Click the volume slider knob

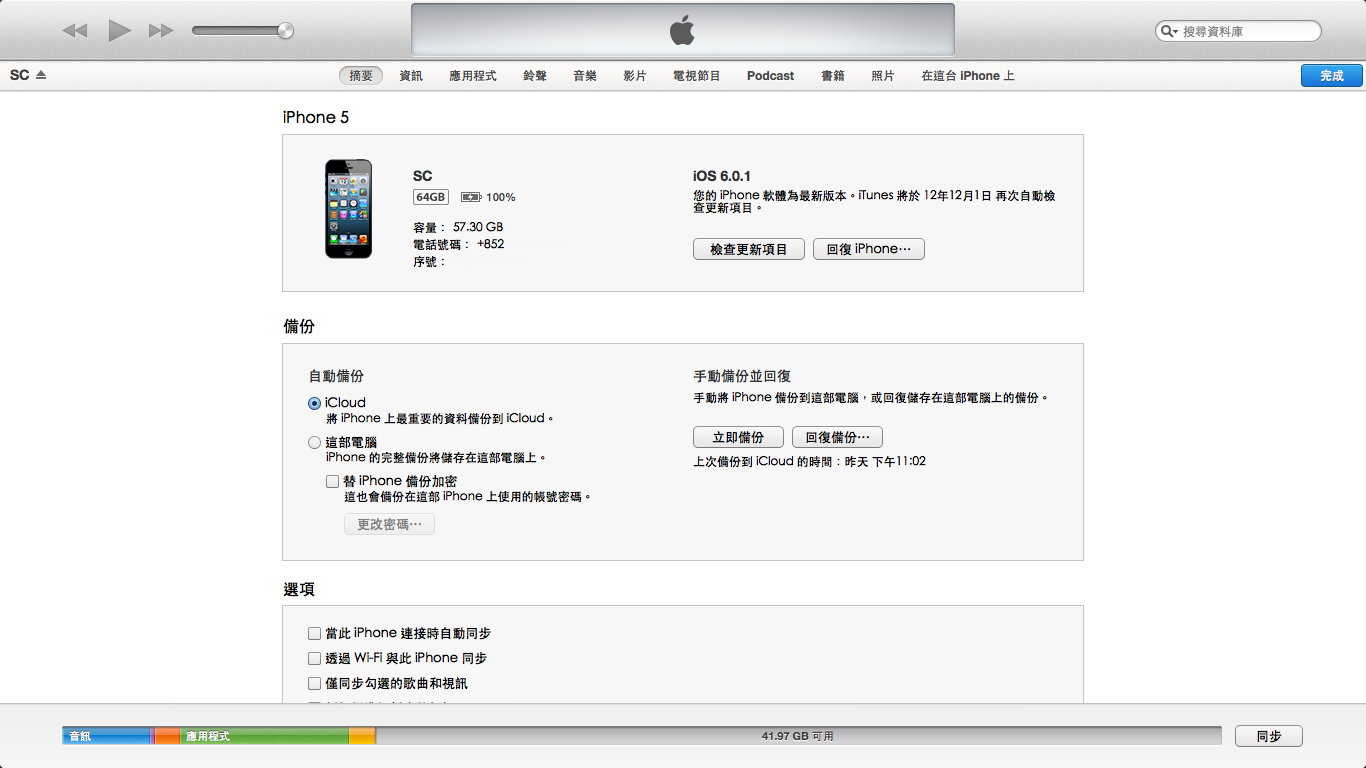(286, 31)
